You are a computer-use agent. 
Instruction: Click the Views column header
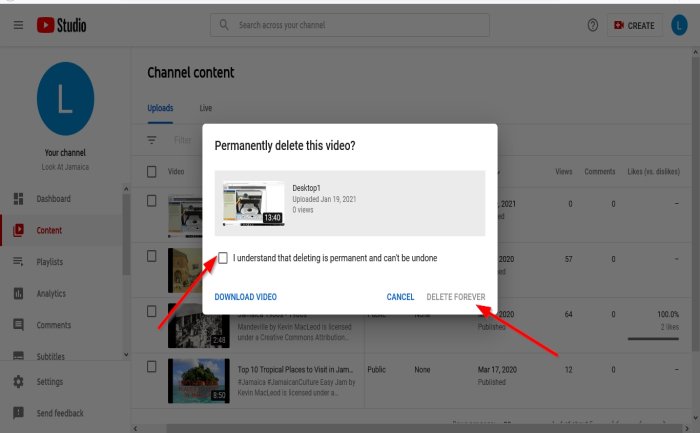(563, 171)
